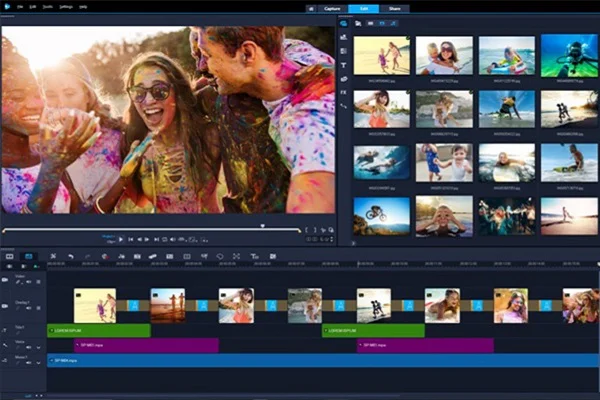The height and width of the screenshot is (400, 600).
Task: Undo the last action
Action: (71, 256)
